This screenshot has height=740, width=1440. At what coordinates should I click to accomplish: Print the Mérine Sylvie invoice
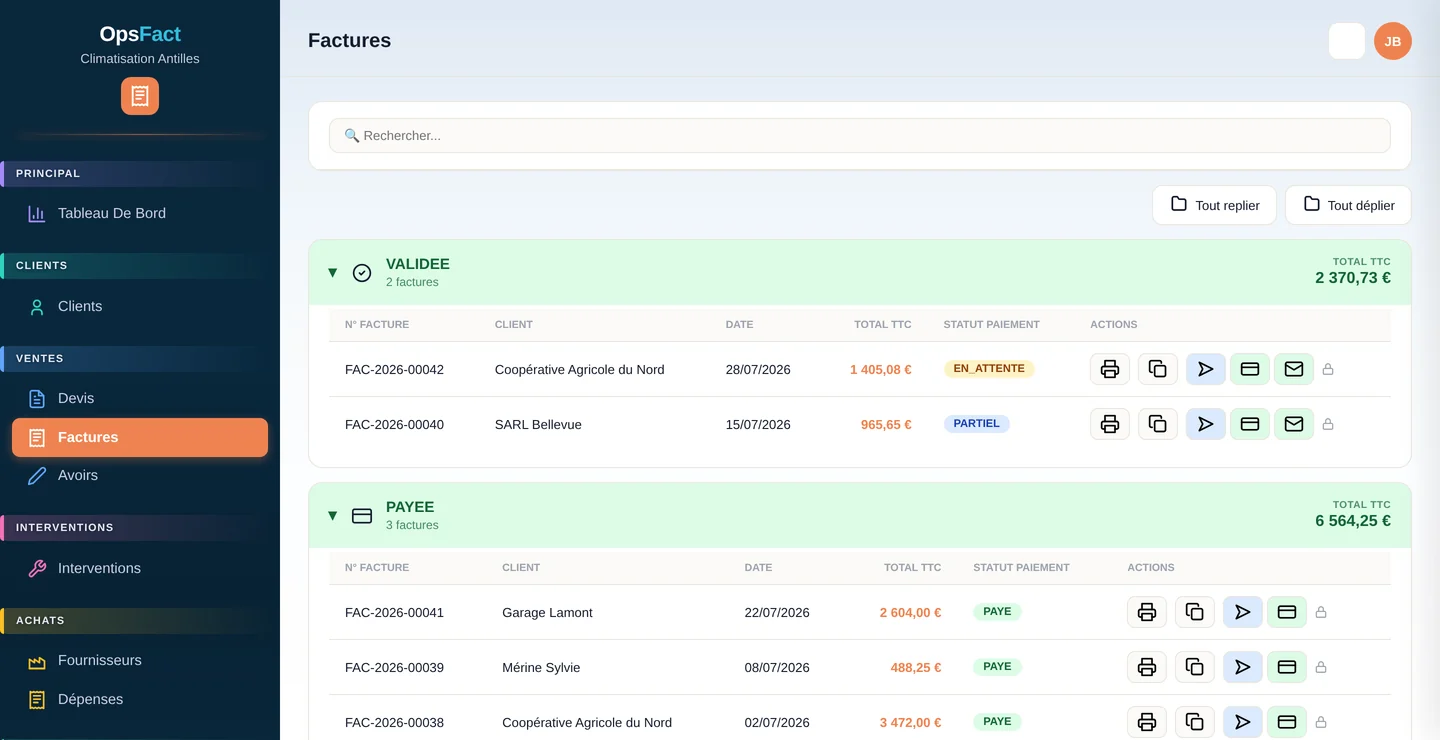[x=1147, y=667]
